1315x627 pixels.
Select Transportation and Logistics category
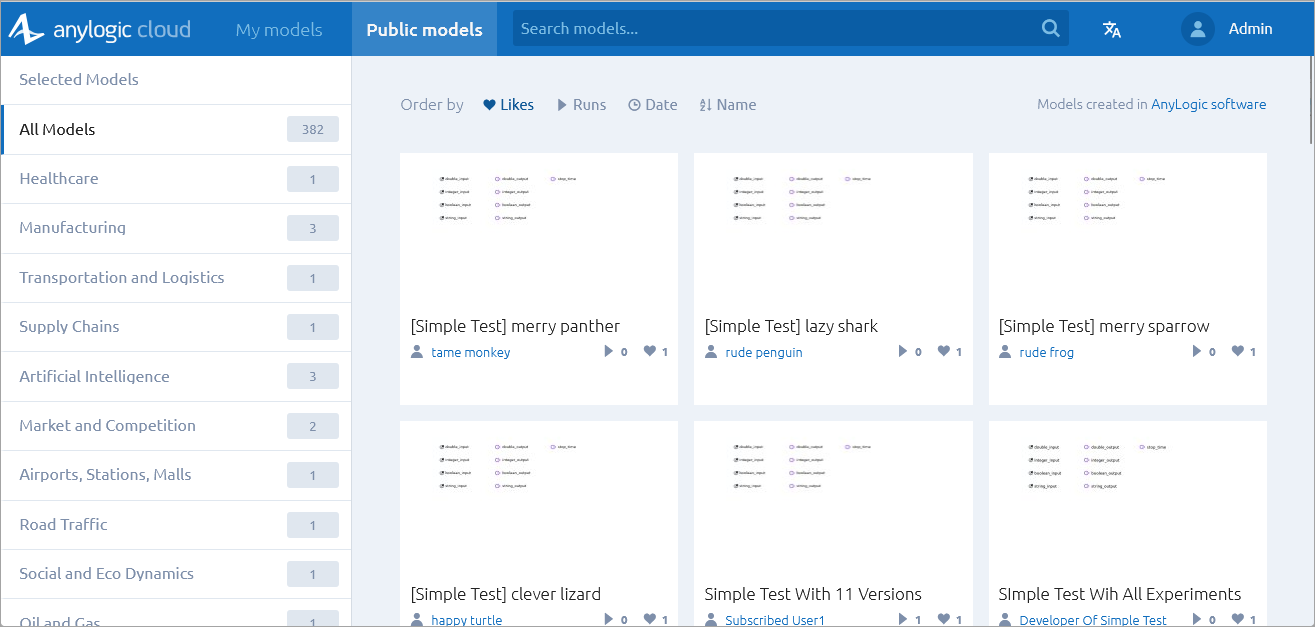[x=176, y=278]
